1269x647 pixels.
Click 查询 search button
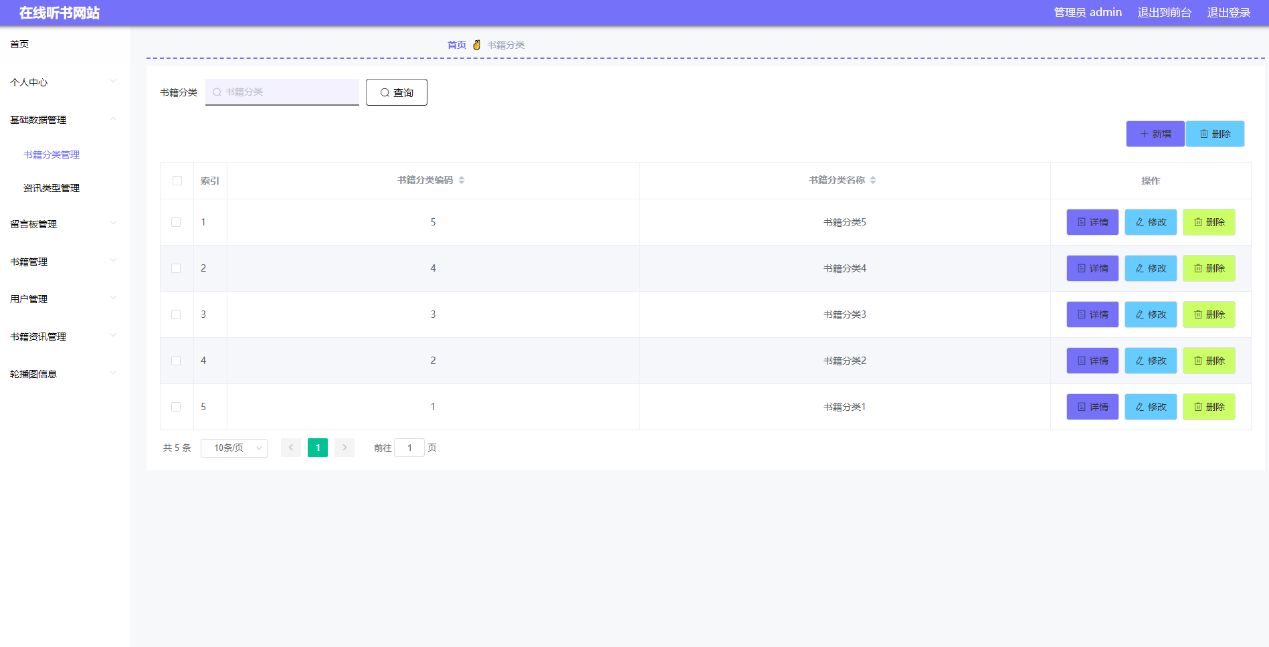click(x=397, y=92)
